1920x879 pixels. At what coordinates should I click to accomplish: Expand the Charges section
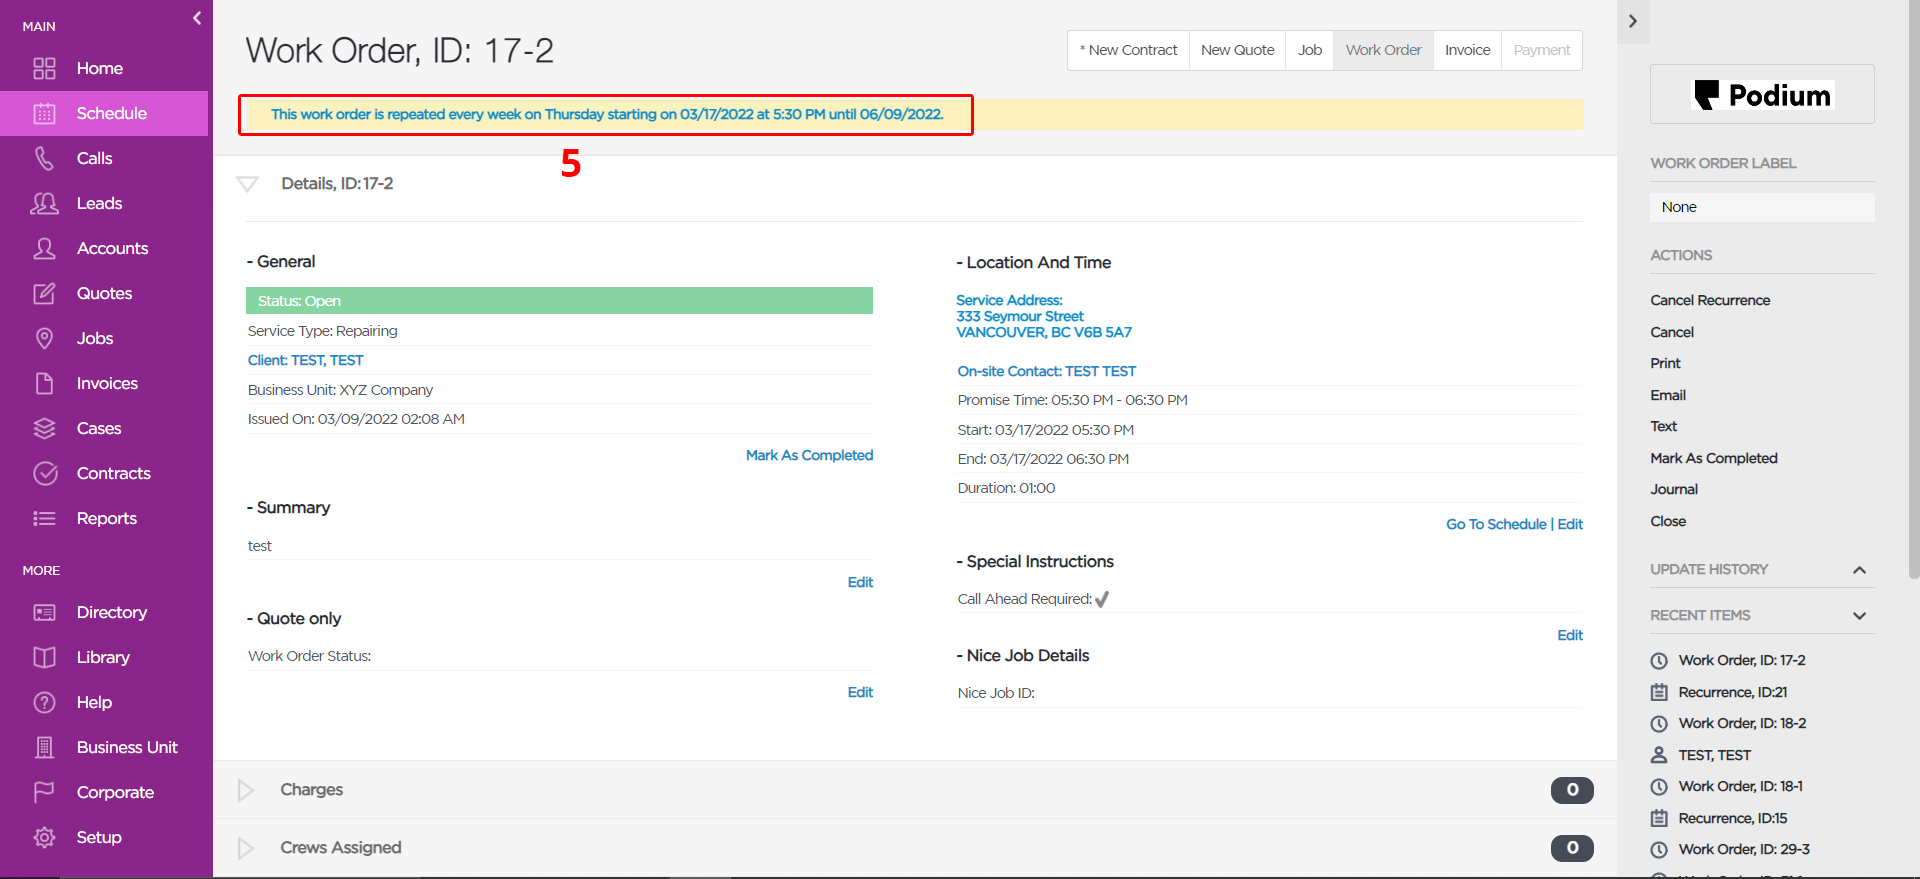[246, 790]
